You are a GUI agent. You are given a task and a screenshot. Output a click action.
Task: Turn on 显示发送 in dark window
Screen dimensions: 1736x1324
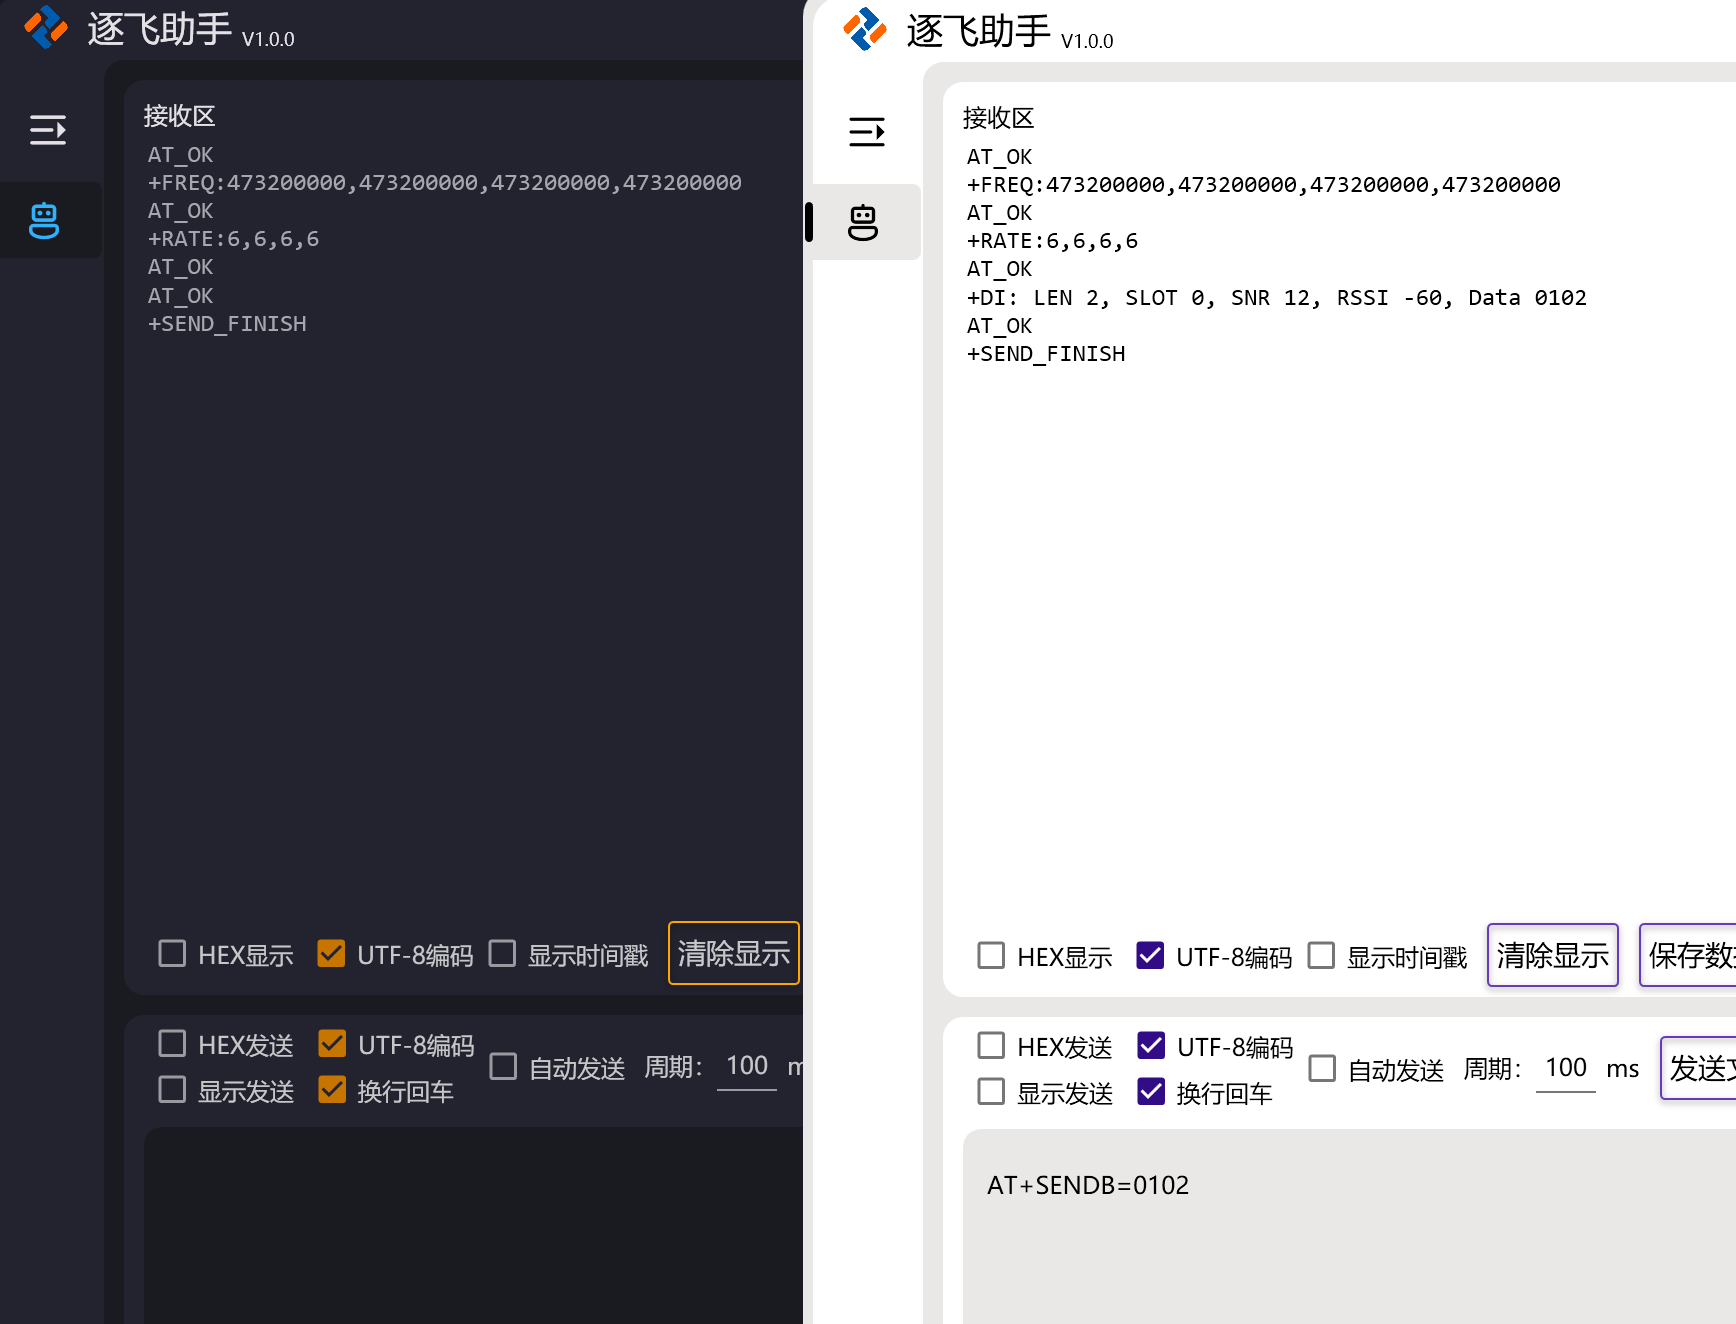coord(172,1090)
